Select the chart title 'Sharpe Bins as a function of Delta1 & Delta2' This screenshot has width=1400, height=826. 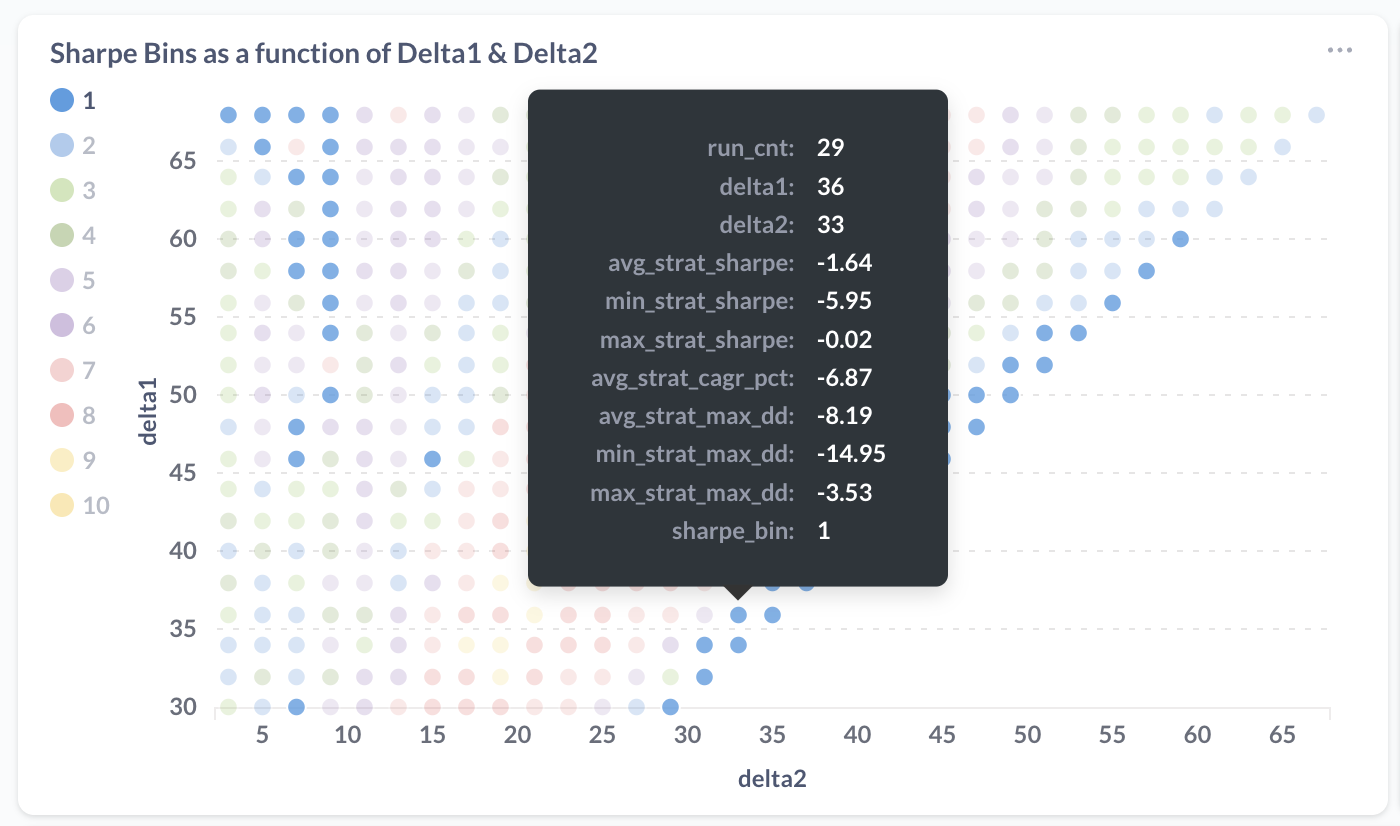(x=322, y=52)
